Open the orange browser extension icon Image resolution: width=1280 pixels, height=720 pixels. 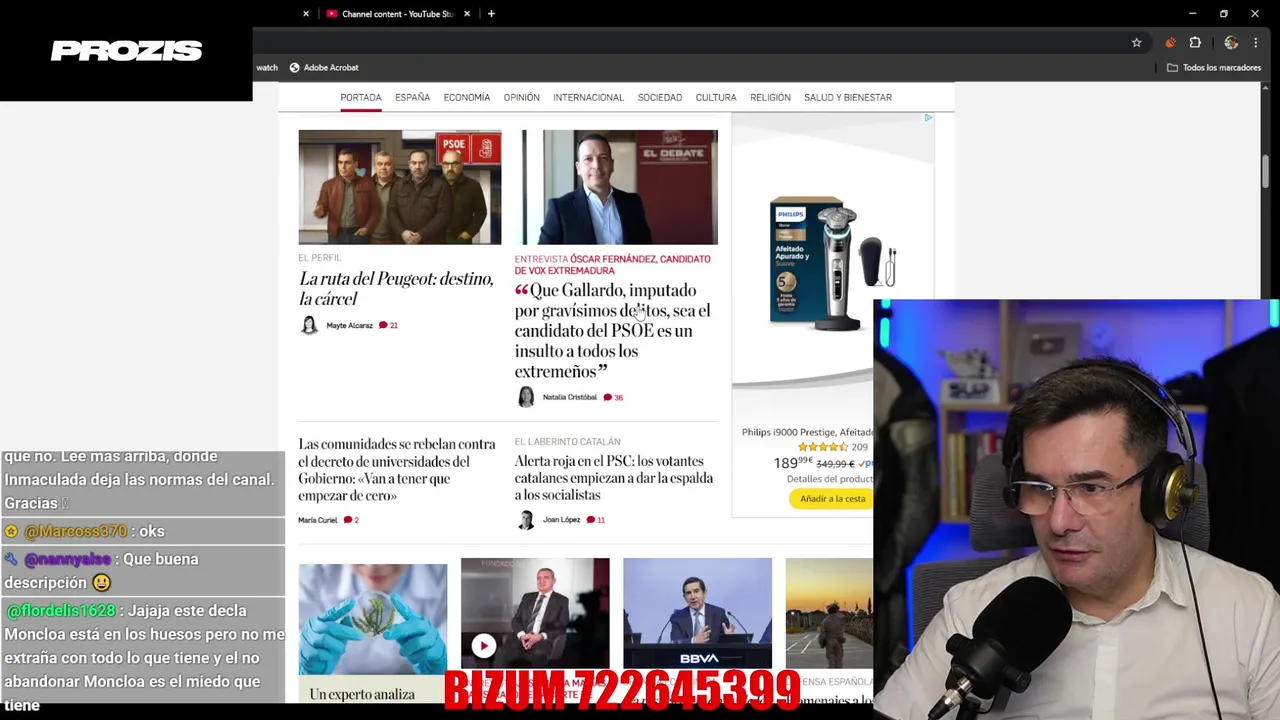(1170, 43)
